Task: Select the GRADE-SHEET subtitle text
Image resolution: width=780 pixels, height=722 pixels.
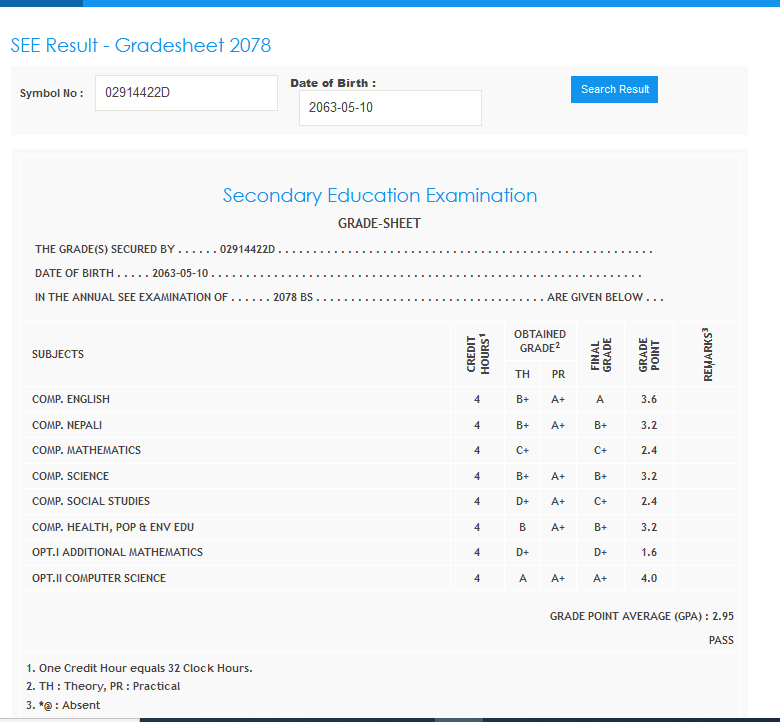Action: pyautogui.click(x=379, y=223)
